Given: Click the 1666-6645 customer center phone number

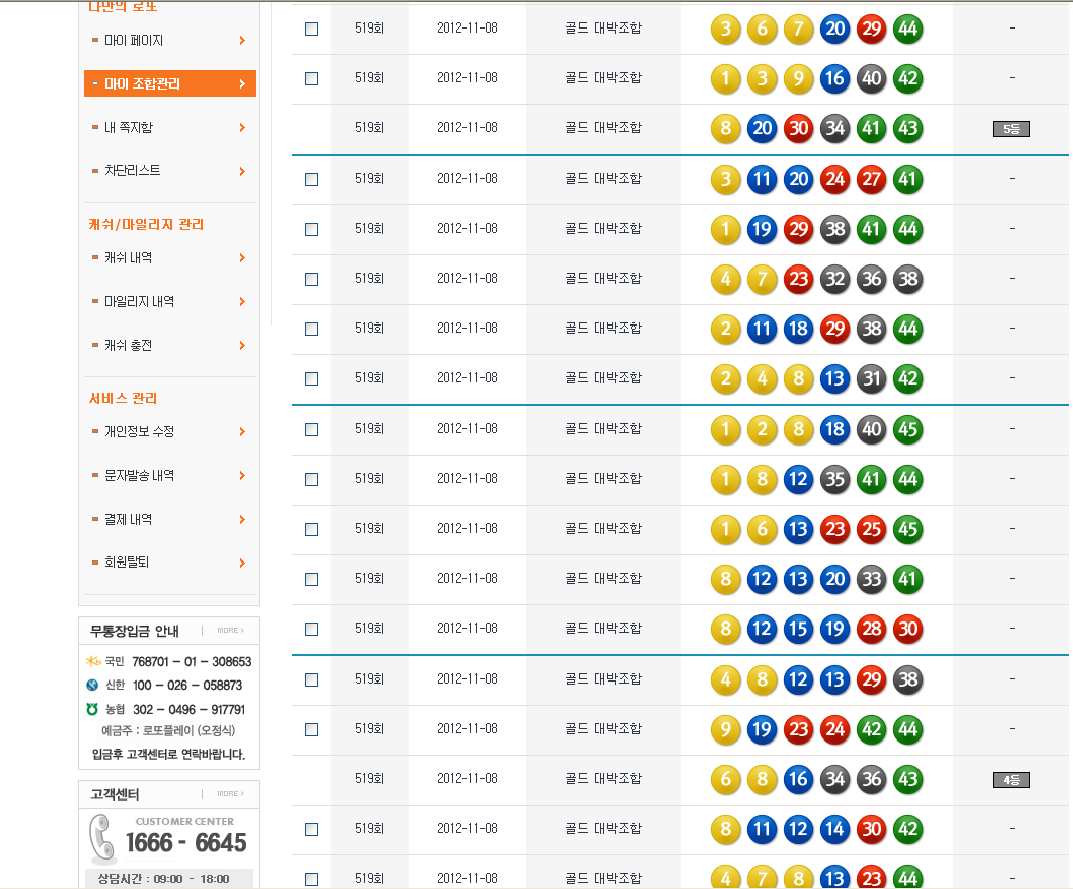Looking at the screenshot, I should point(186,843).
